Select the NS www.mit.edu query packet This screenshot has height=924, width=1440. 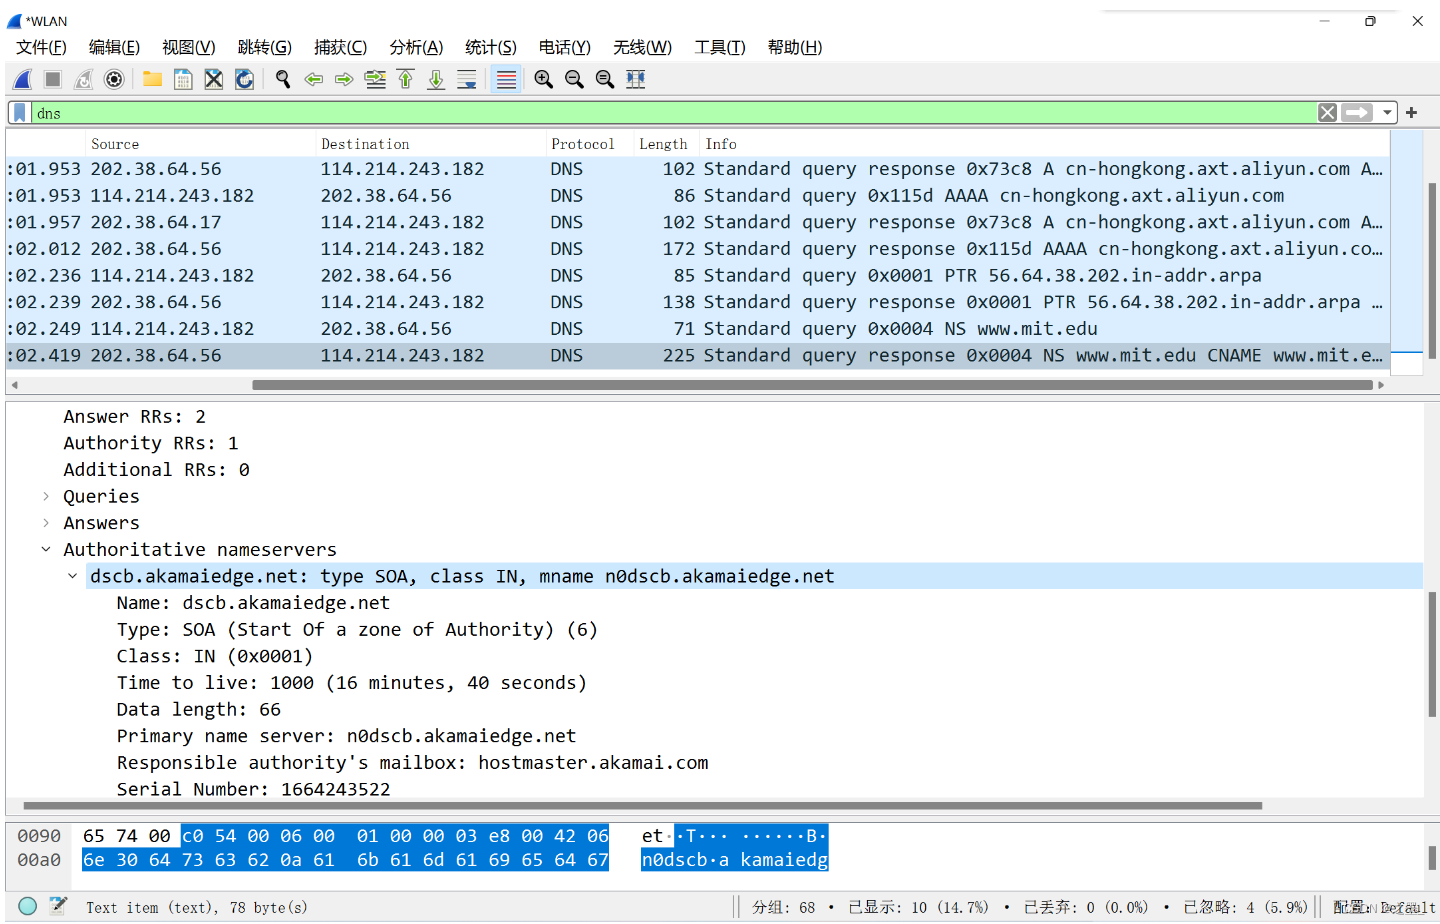click(x=698, y=328)
